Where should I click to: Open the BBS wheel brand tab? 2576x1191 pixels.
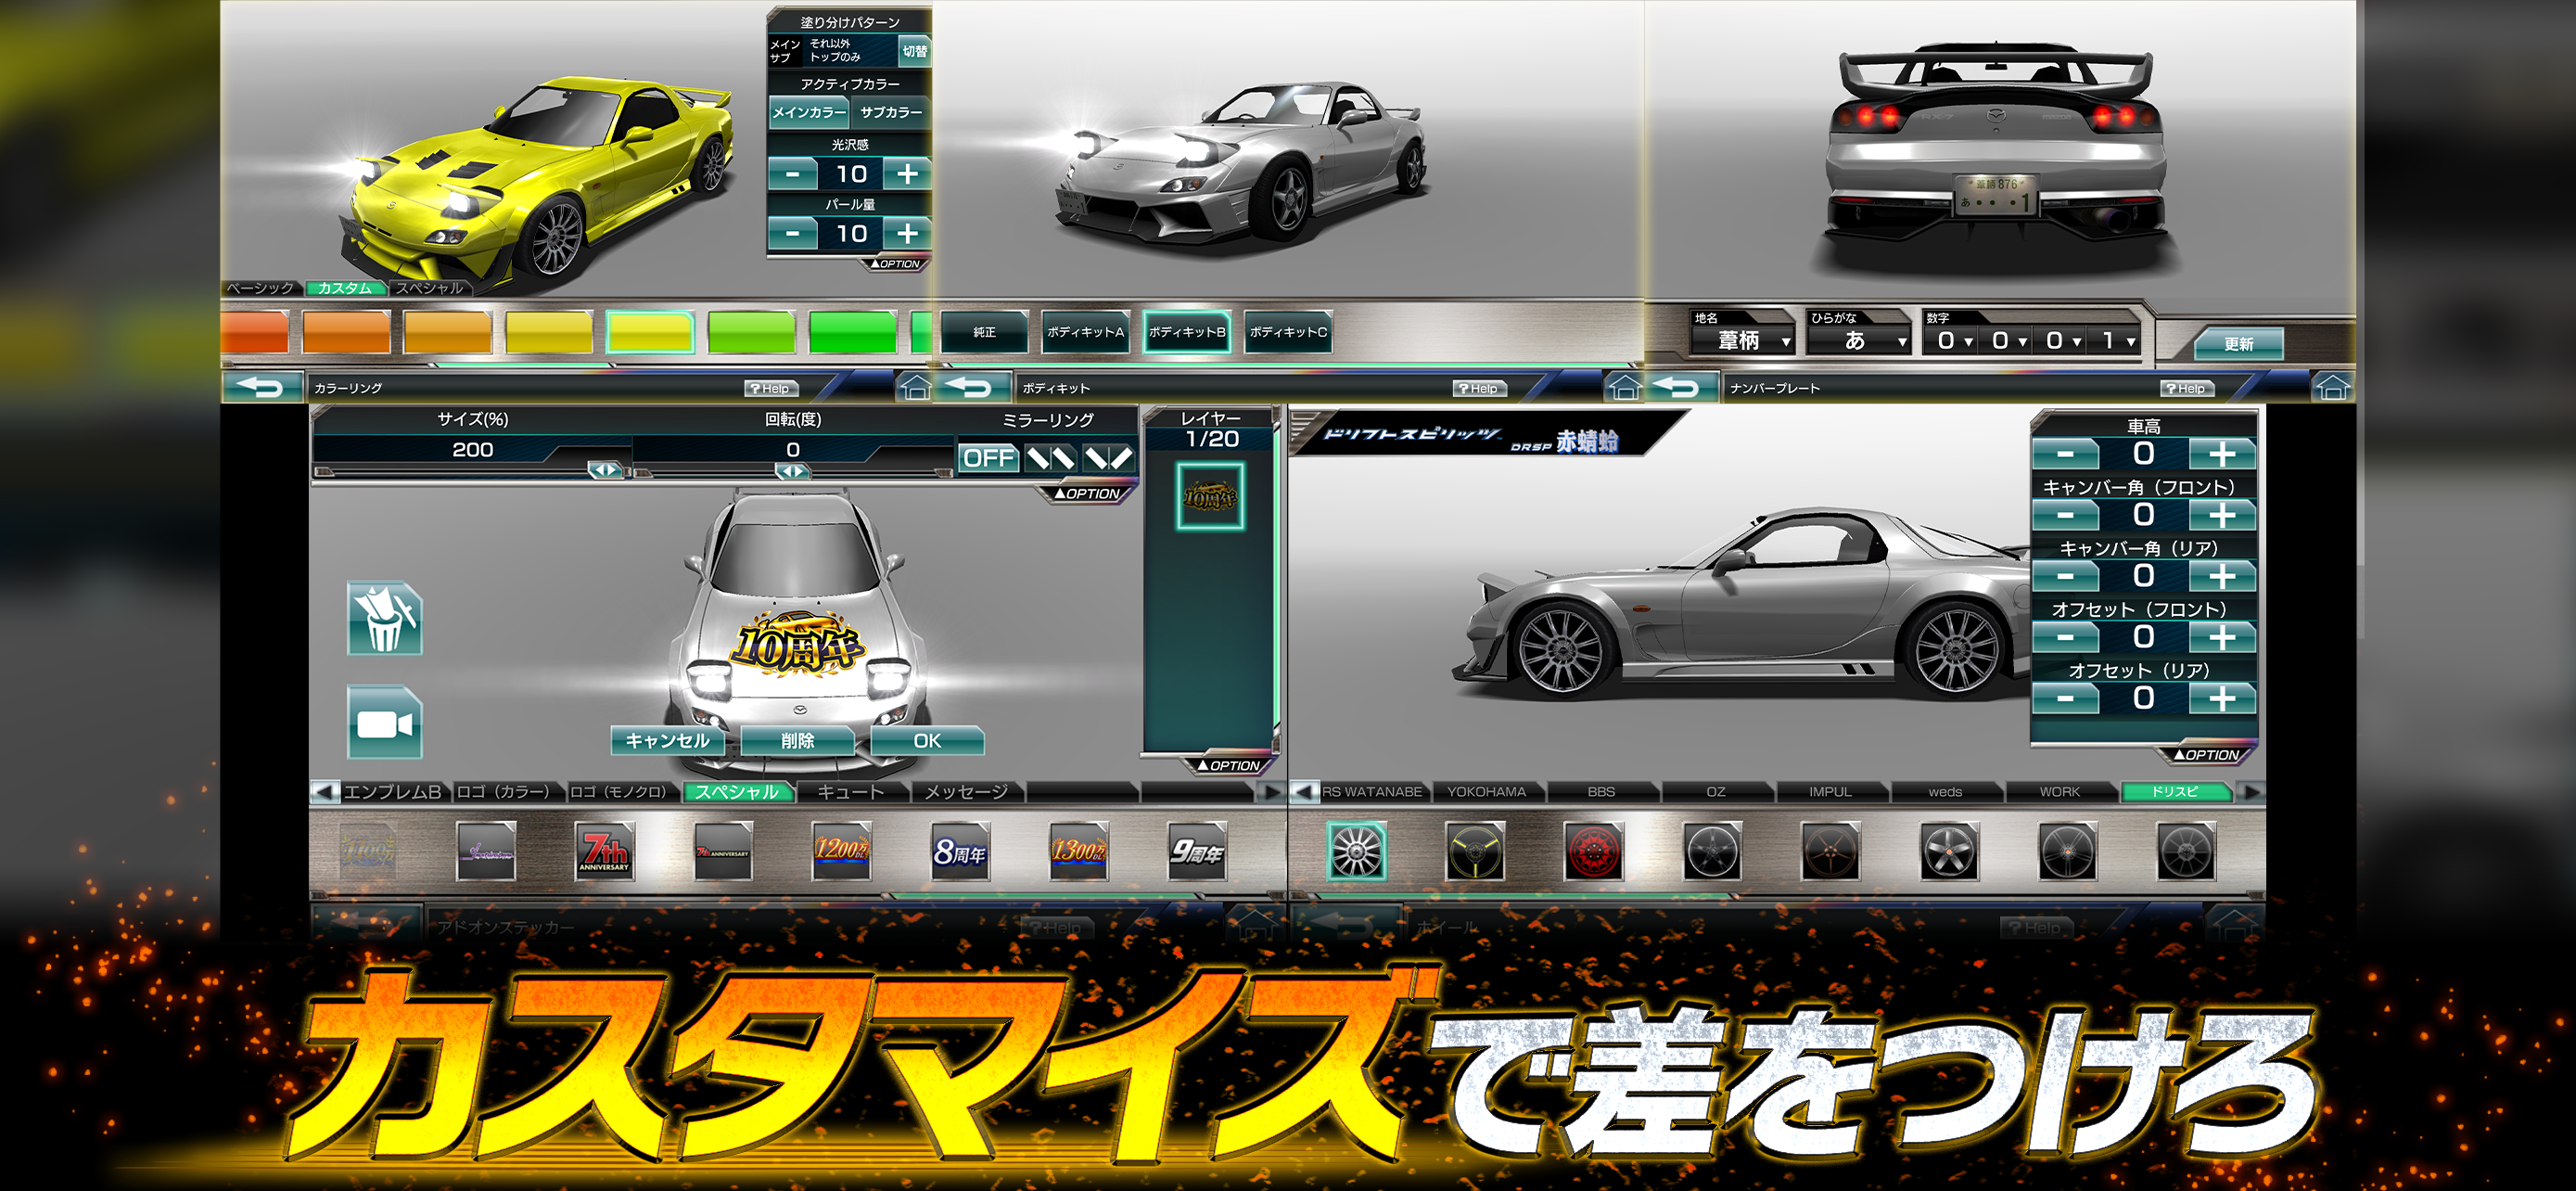click(x=1601, y=791)
